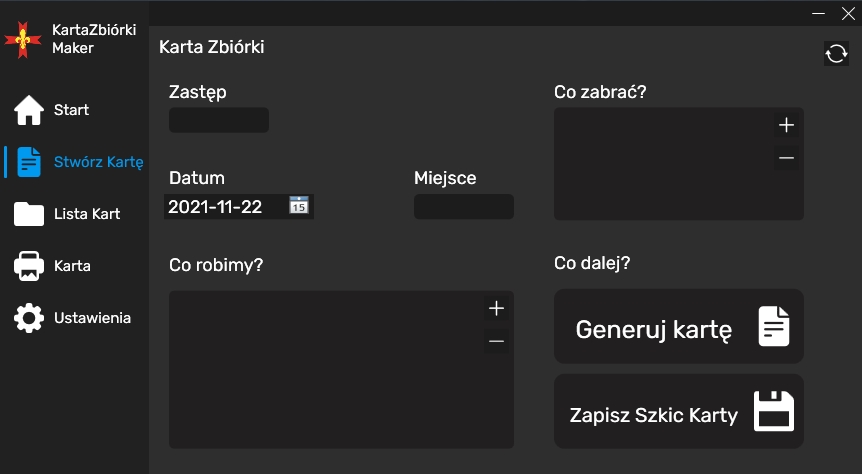The width and height of the screenshot is (862, 474).
Task: Focus the Zastęp input field
Action: [219, 120]
